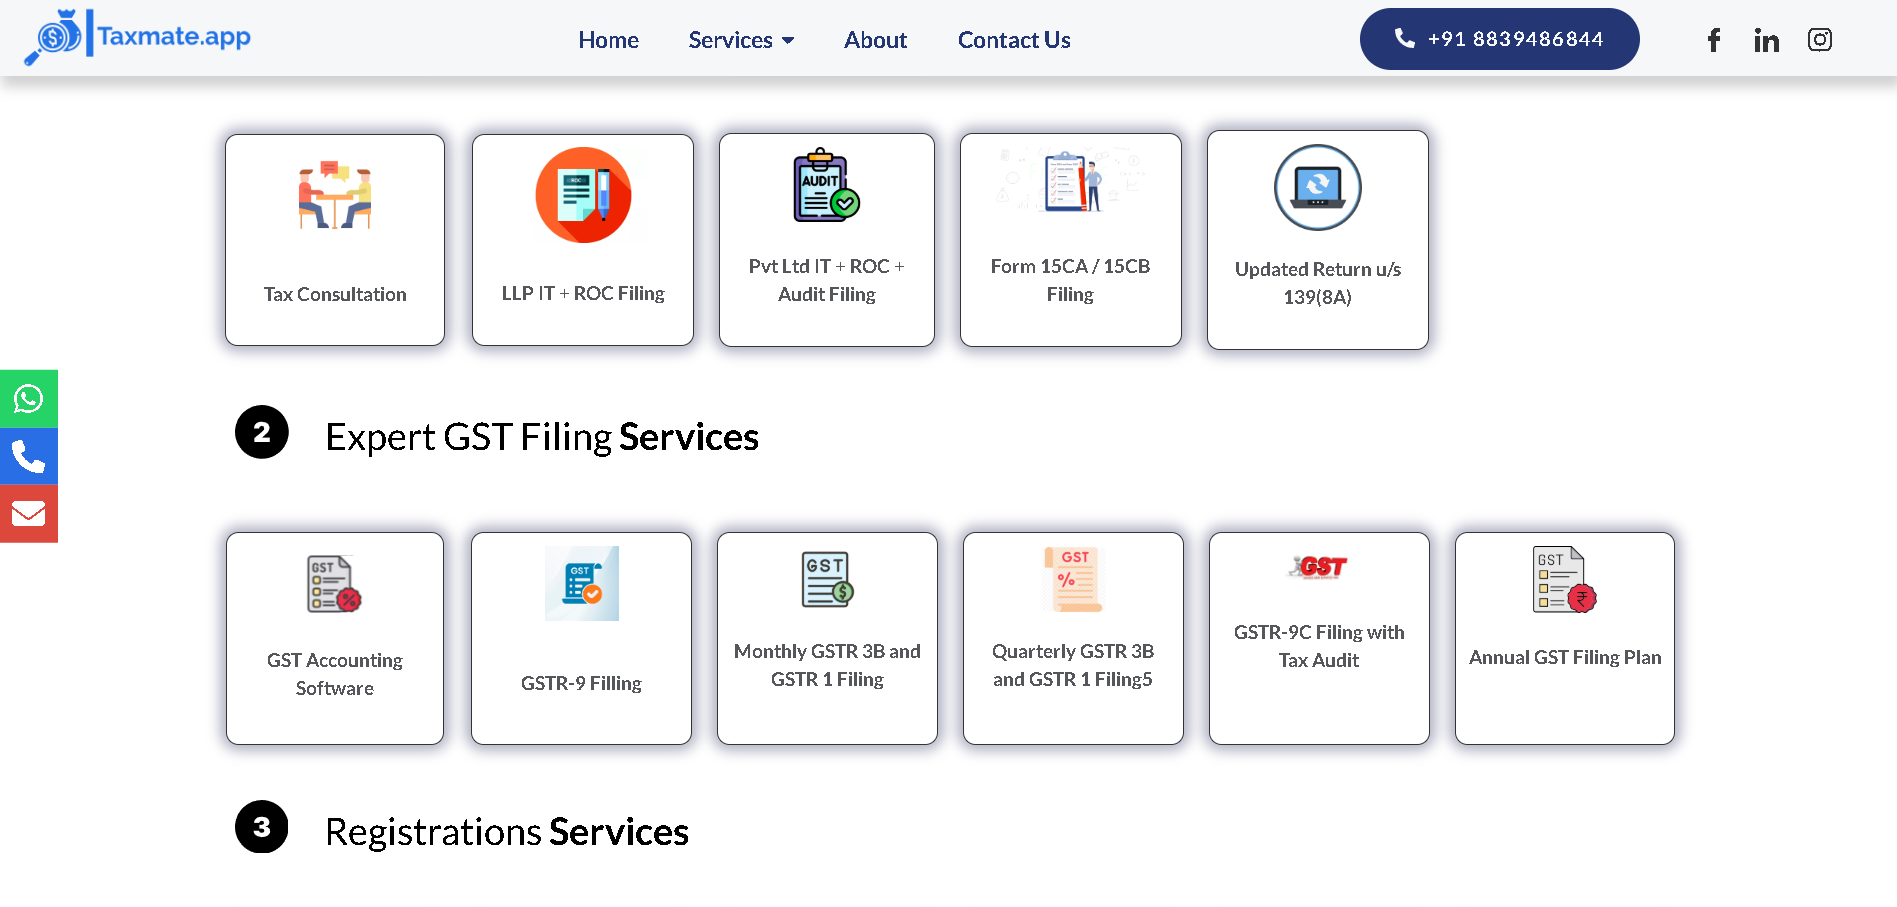Click the GST Accounting Software icon
This screenshot has height=907, width=1897.
click(334, 584)
